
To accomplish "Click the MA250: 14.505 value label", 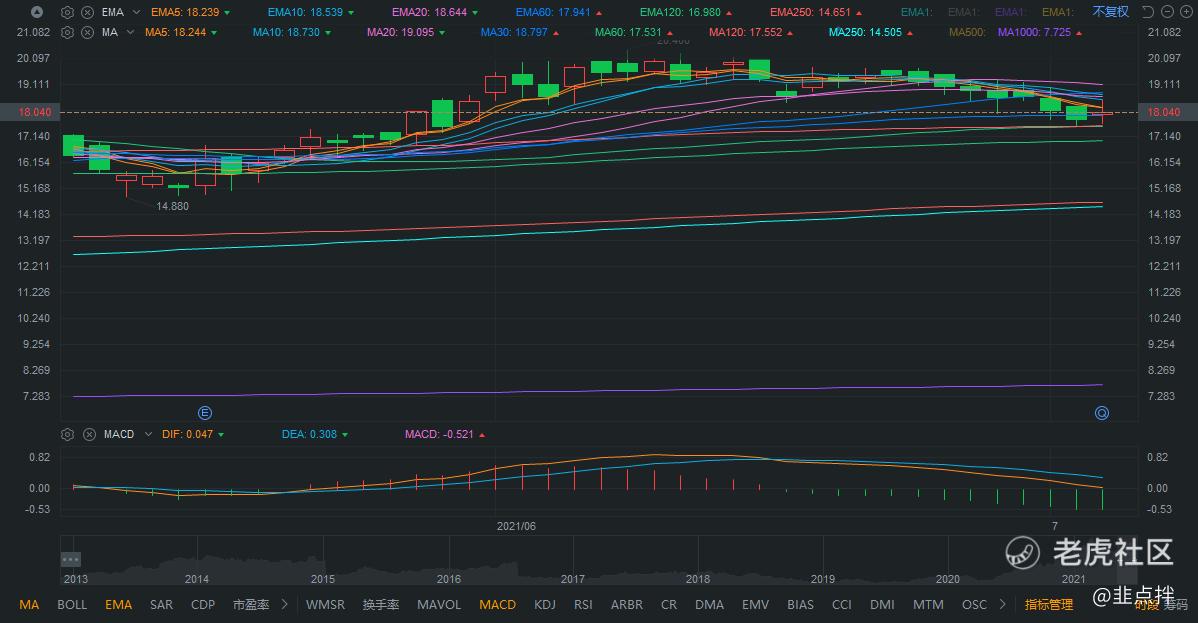I will pyautogui.click(x=866, y=32).
